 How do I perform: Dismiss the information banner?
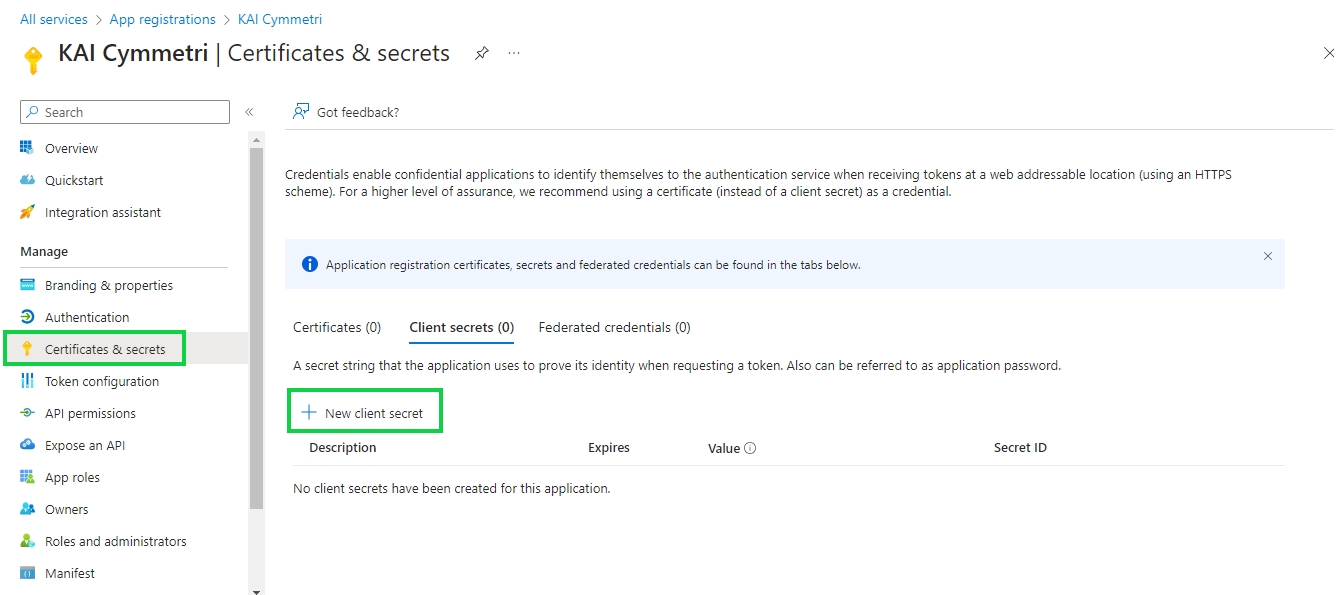[1268, 256]
